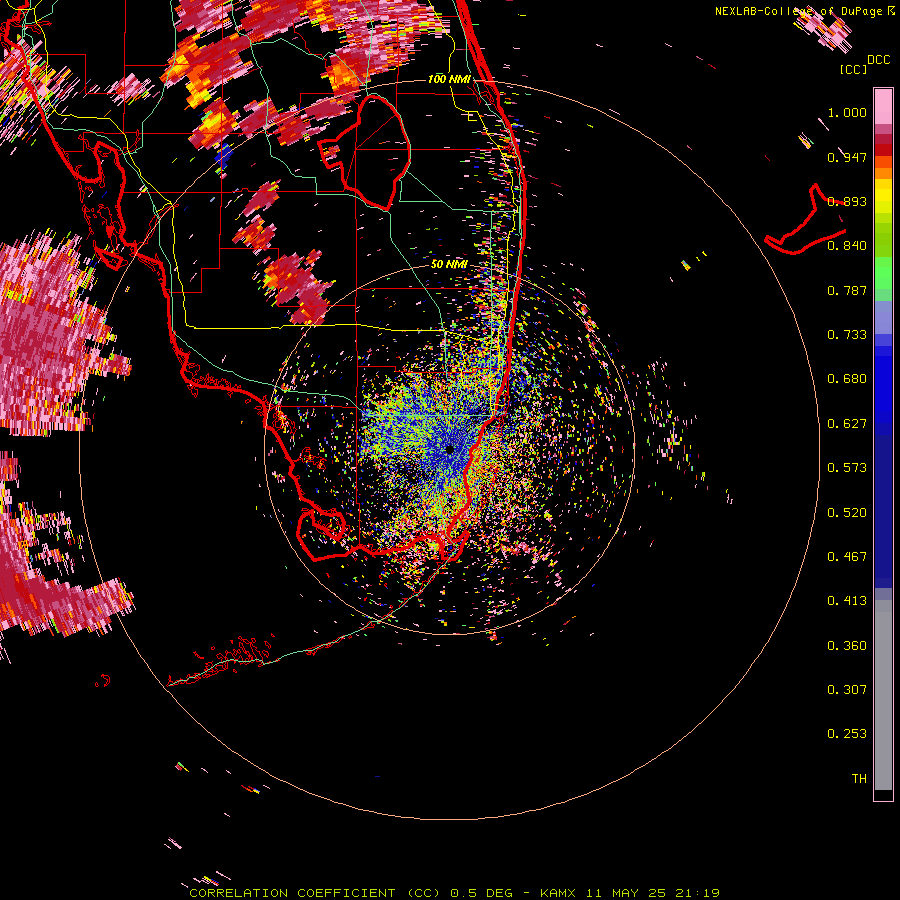Screen dimensions: 900x900
Task: Click the yellow segment of the color bar
Action: click(883, 196)
